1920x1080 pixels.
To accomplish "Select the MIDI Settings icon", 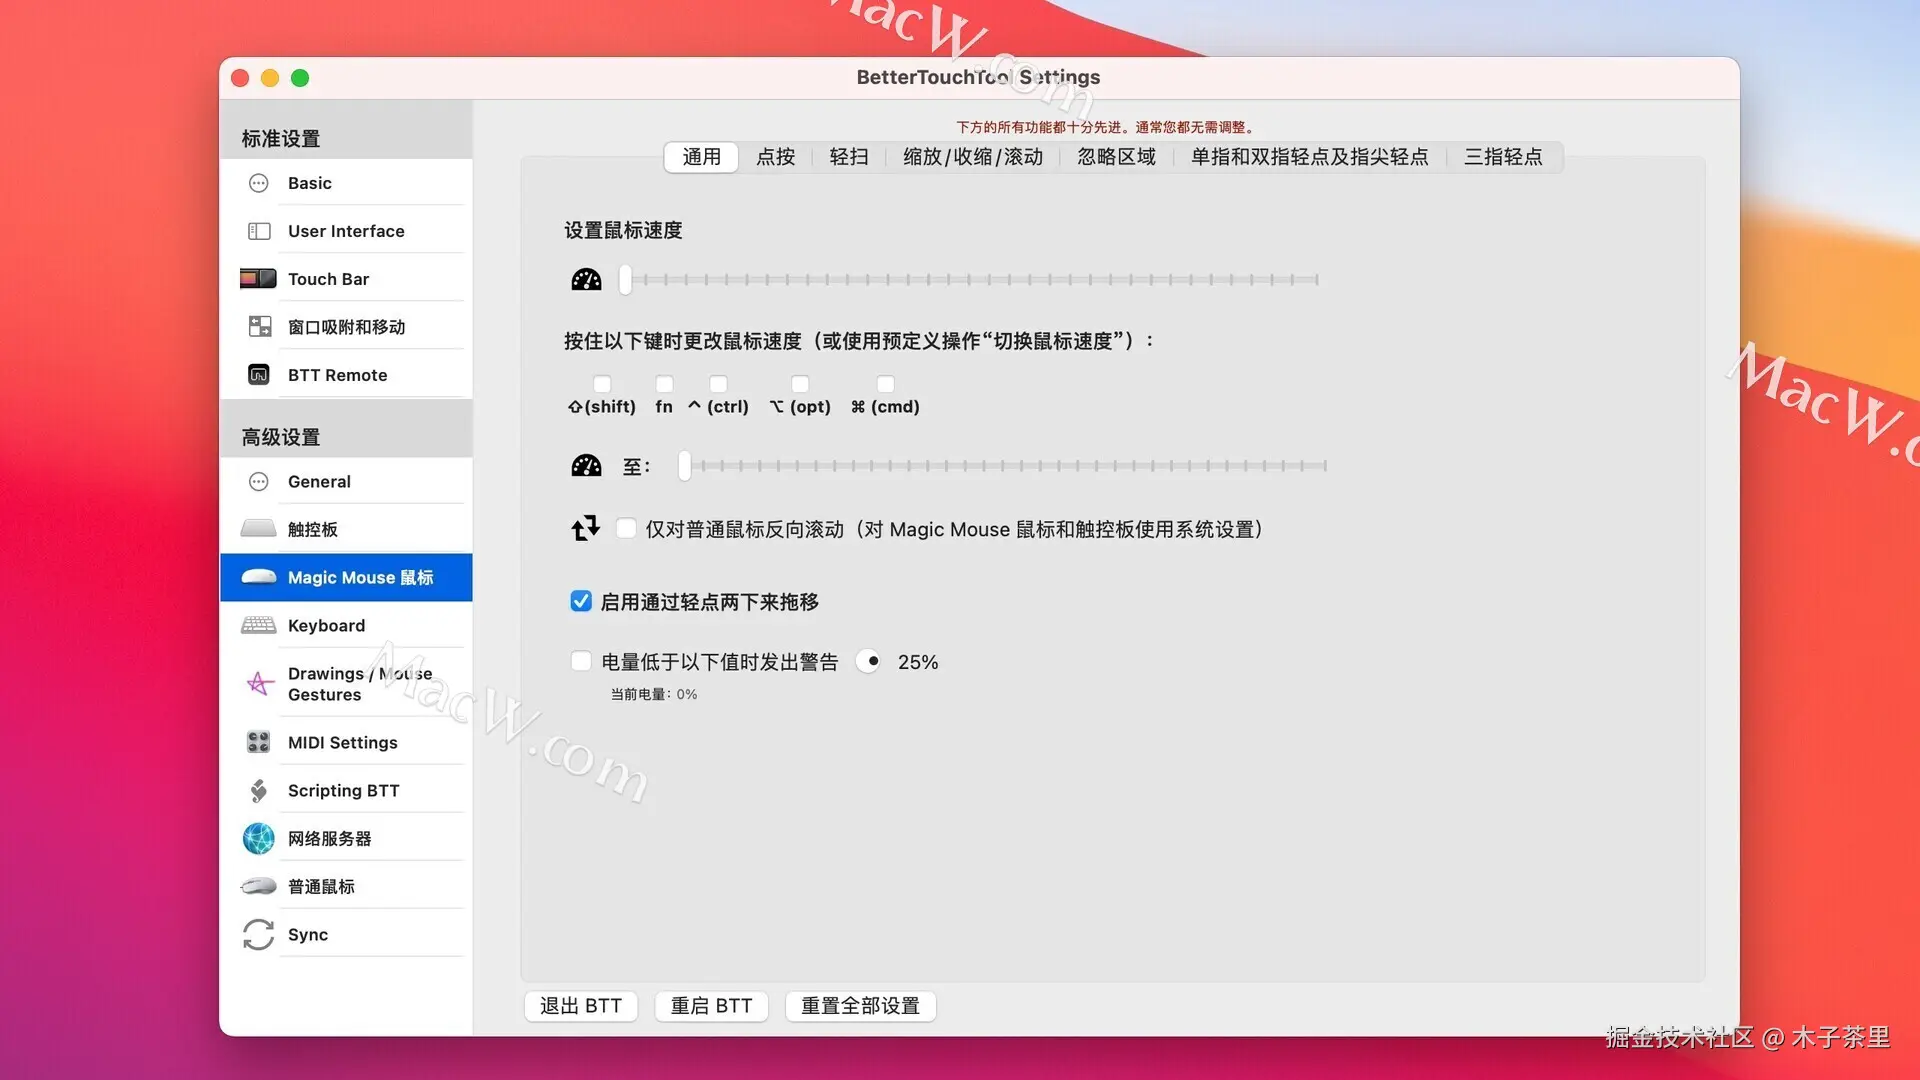I will 259,742.
